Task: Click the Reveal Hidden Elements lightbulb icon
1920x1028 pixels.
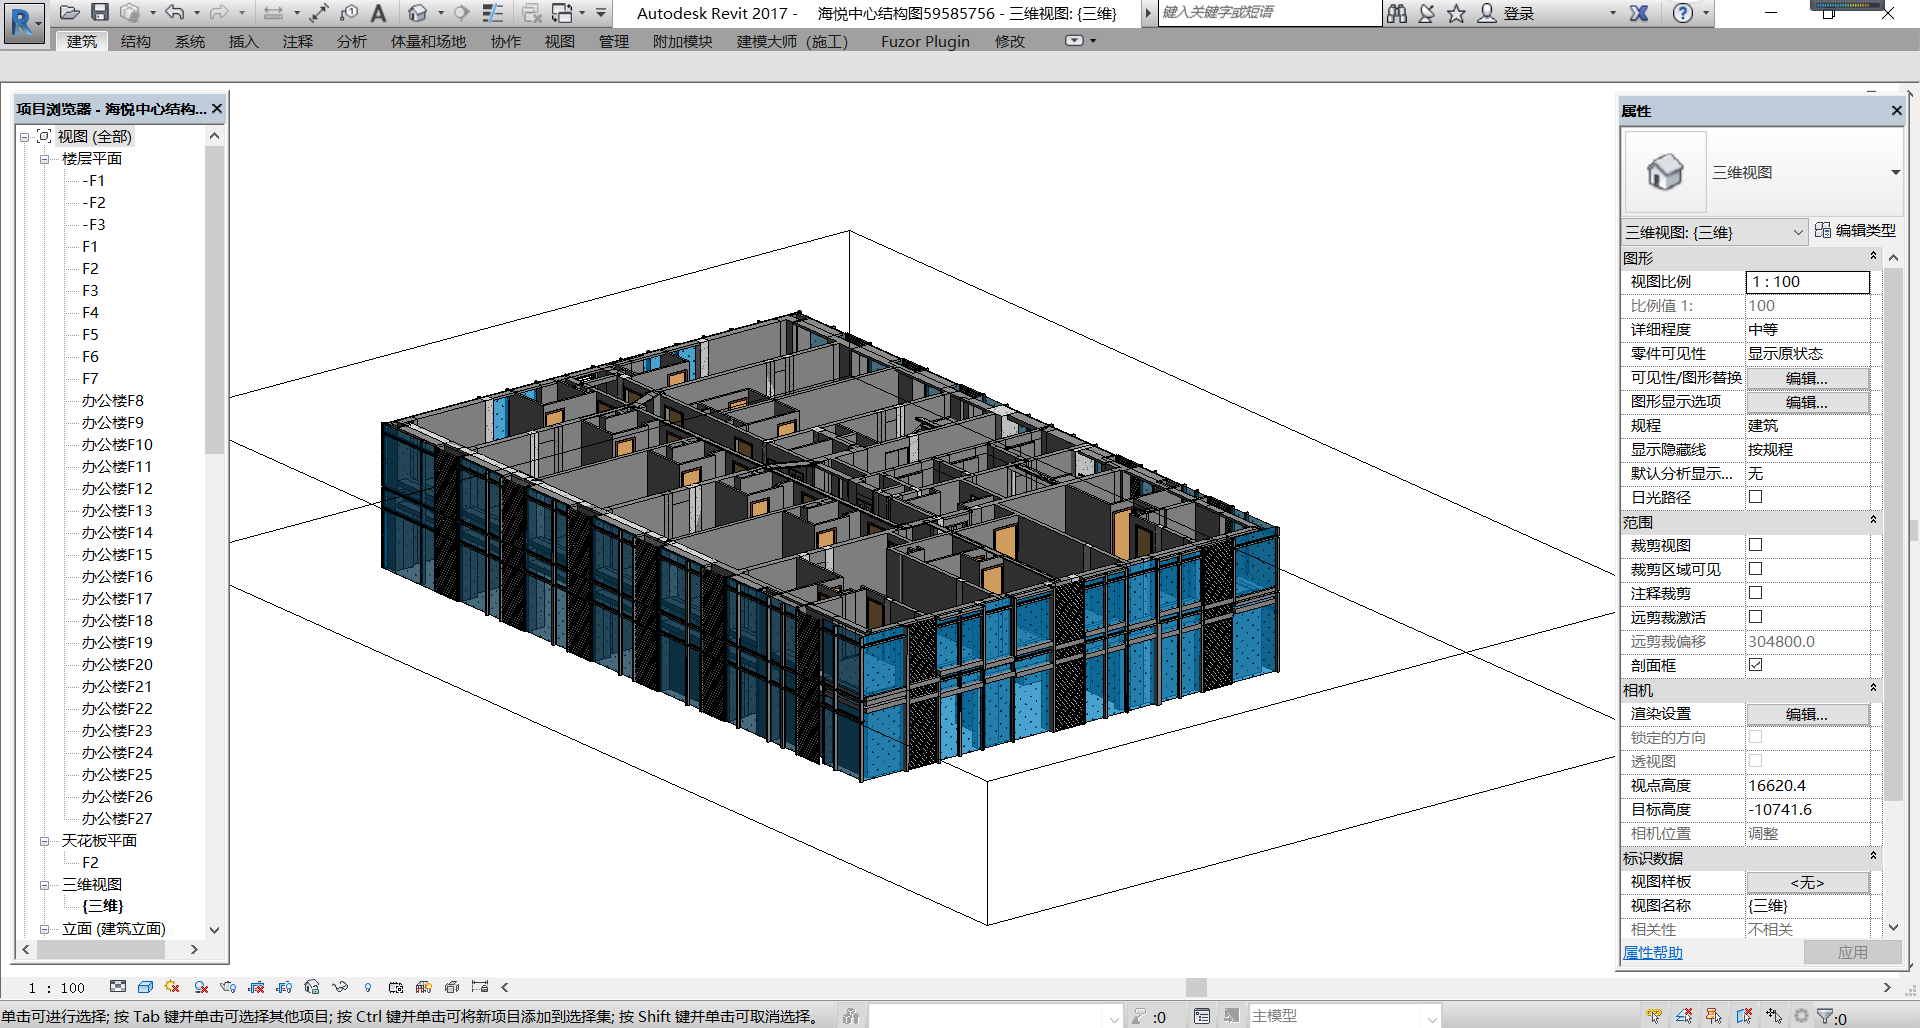Action: (x=368, y=987)
